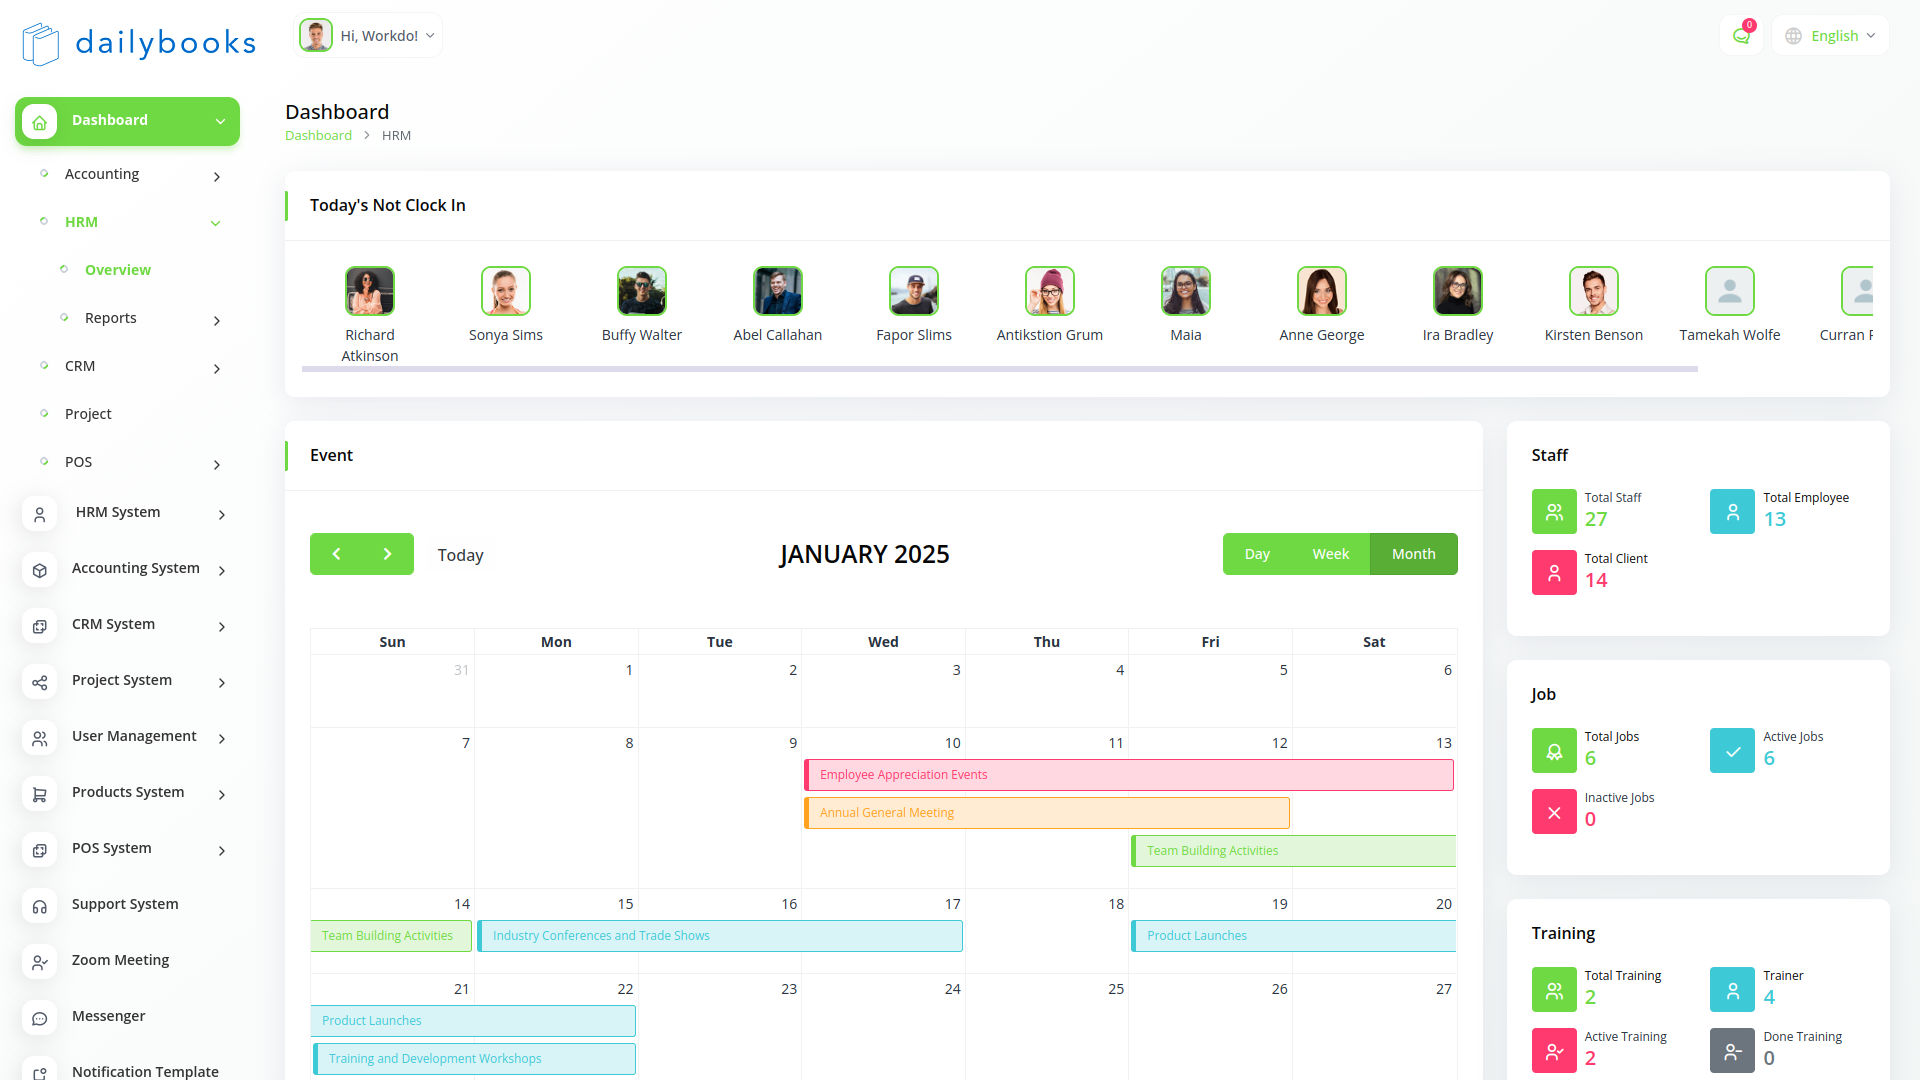Click the Zoom Meeting sidebar icon
Viewport: 1920px width, 1080px height.
(40, 962)
